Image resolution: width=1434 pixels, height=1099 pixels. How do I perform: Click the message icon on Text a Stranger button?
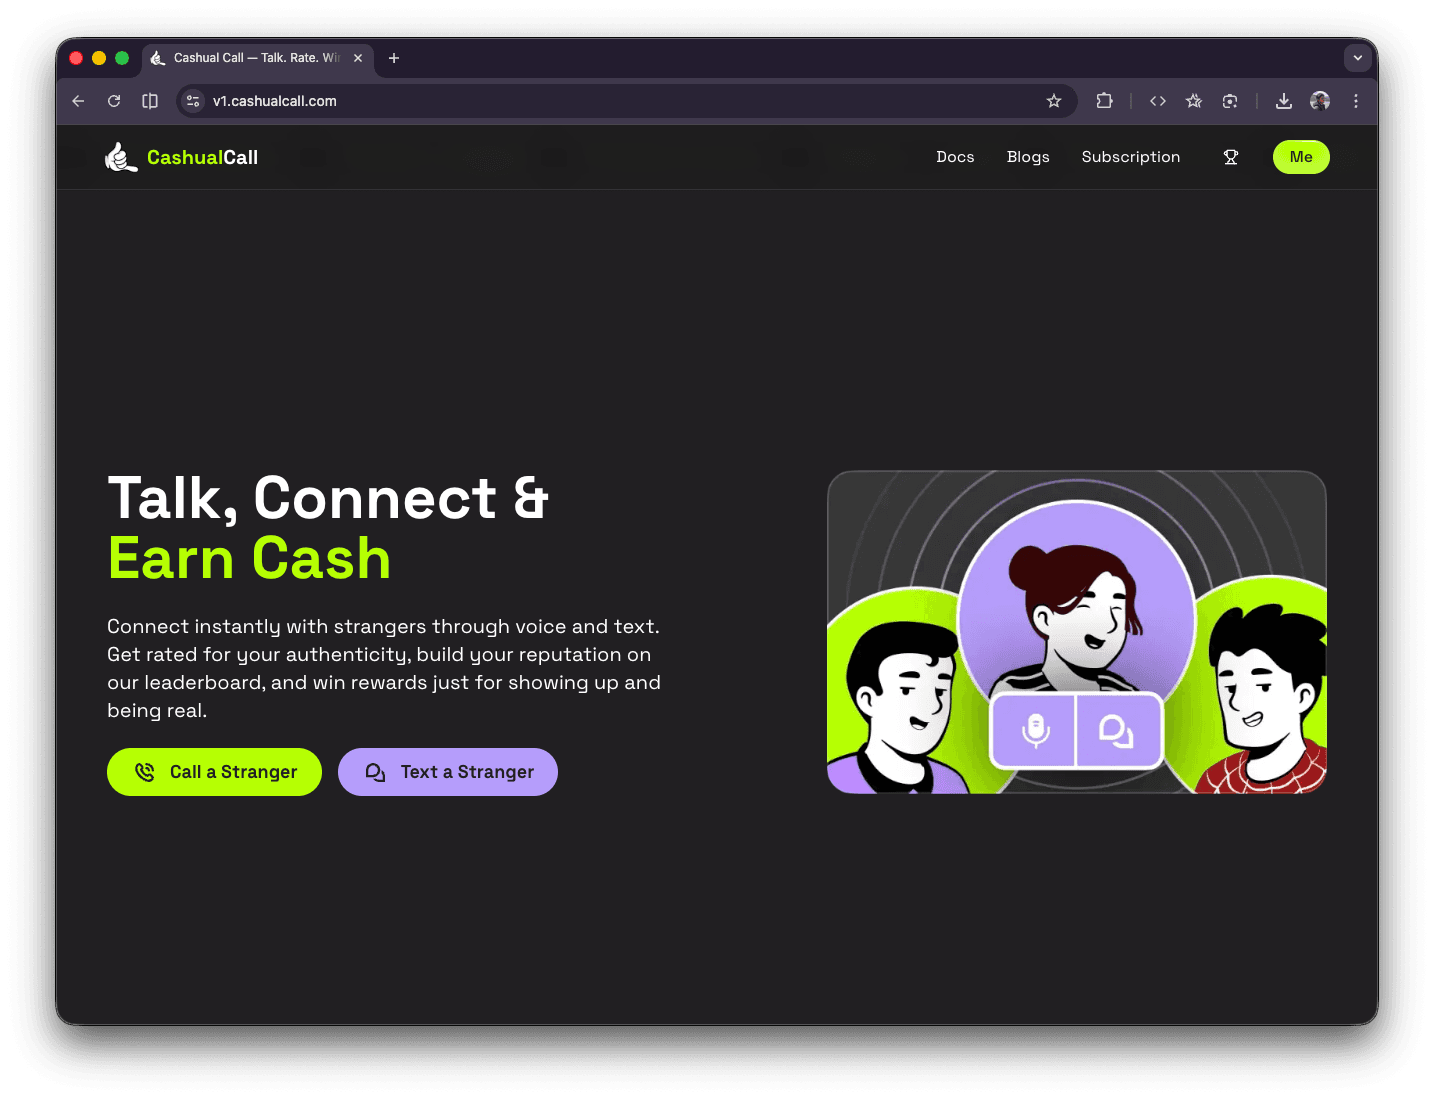[375, 771]
